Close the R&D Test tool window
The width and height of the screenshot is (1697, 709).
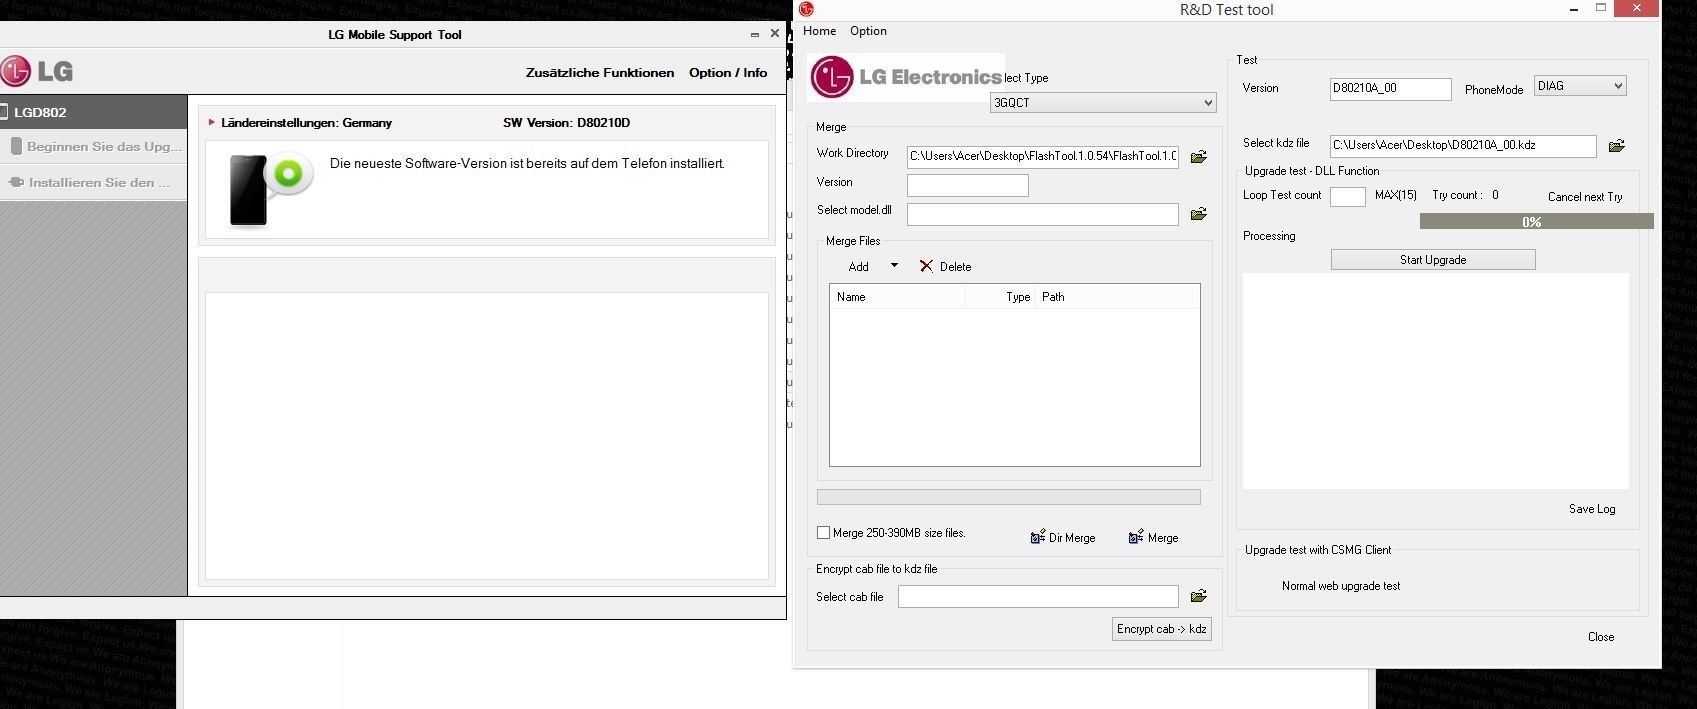(x=1637, y=8)
